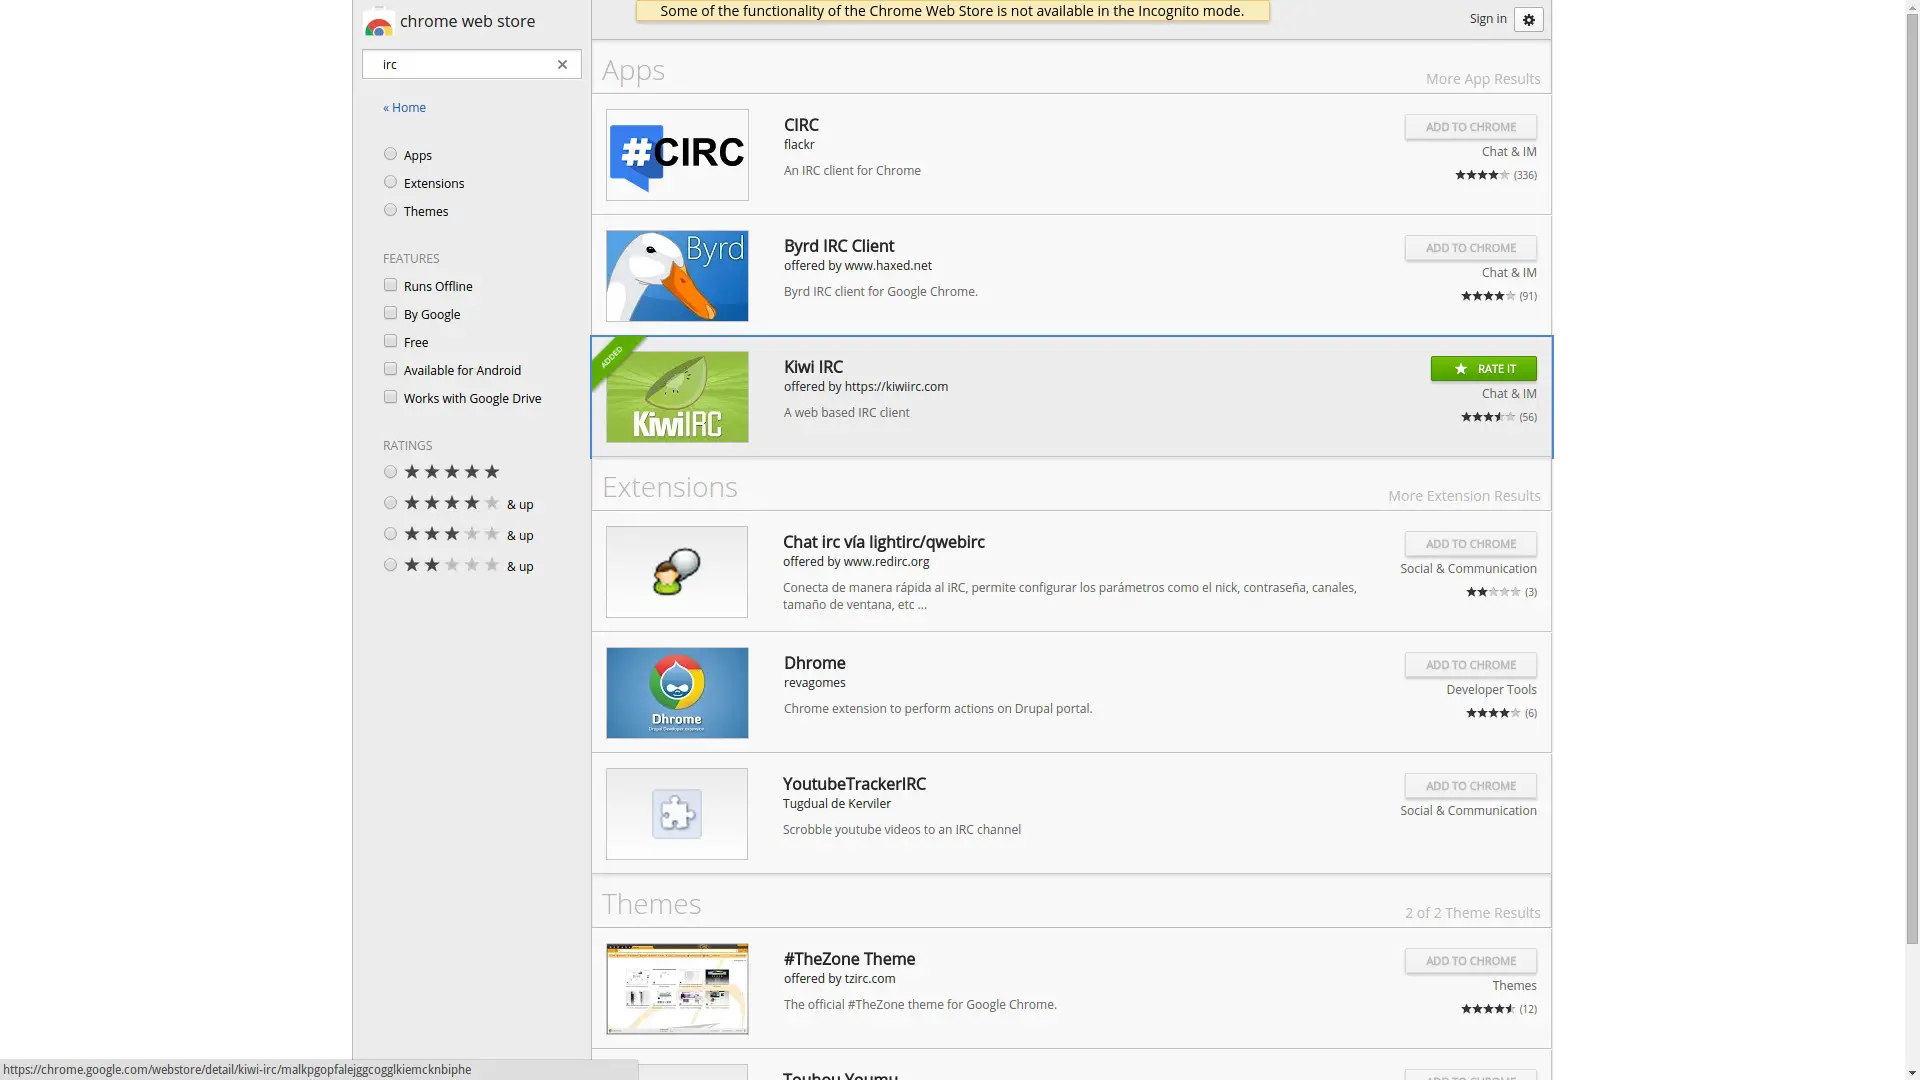The width and height of the screenshot is (1920, 1080).
Task: Open the Kiwi IRC app thumbnail
Action: click(x=677, y=397)
